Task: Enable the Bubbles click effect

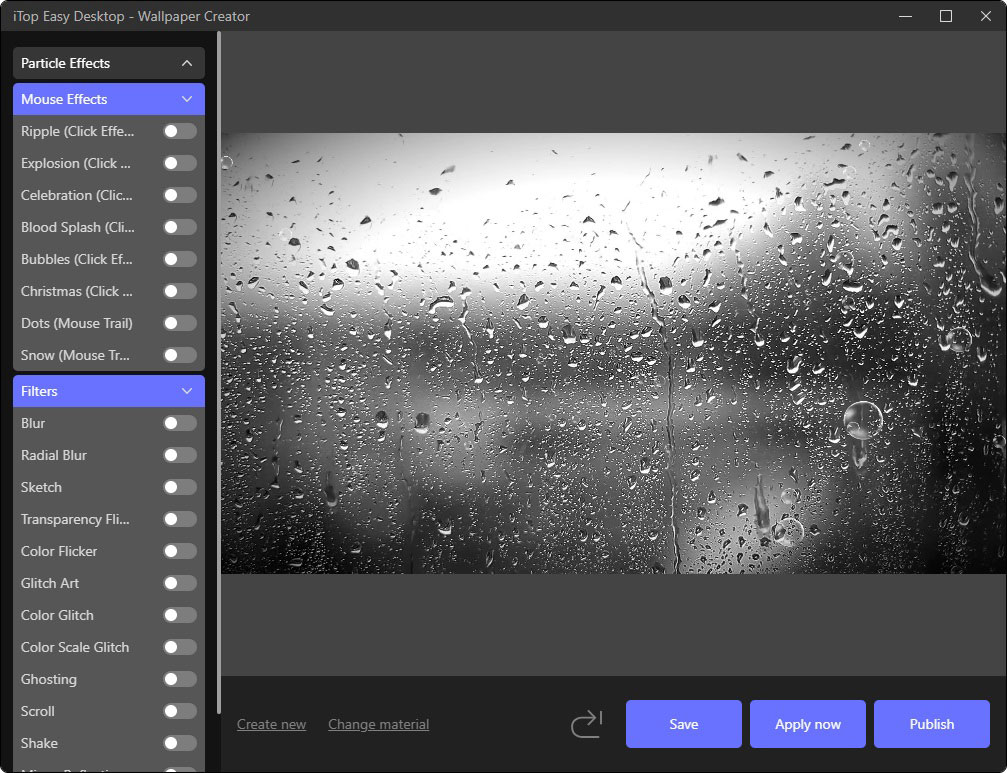Action: click(x=180, y=259)
